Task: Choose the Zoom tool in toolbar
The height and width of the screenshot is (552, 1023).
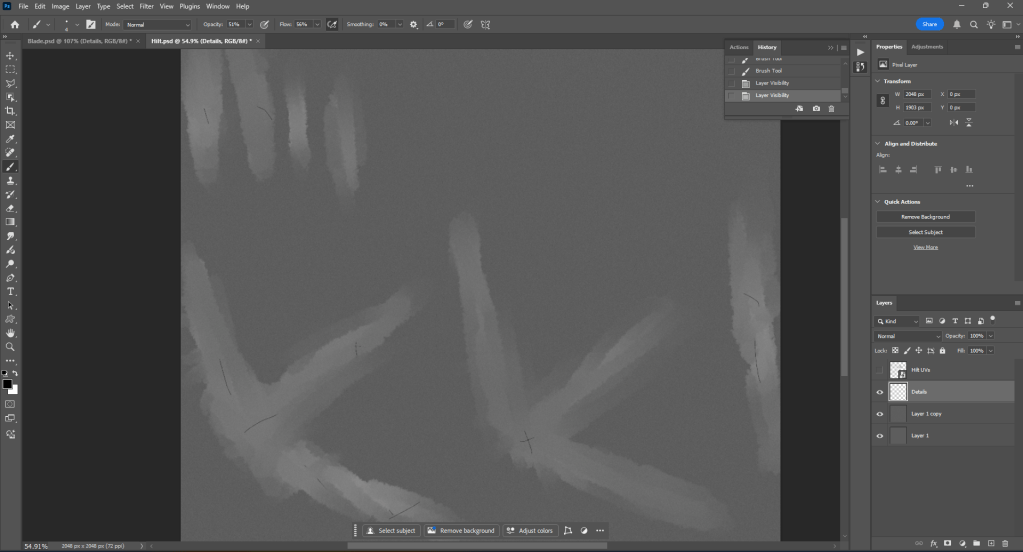Action: click(x=11, y=347)
